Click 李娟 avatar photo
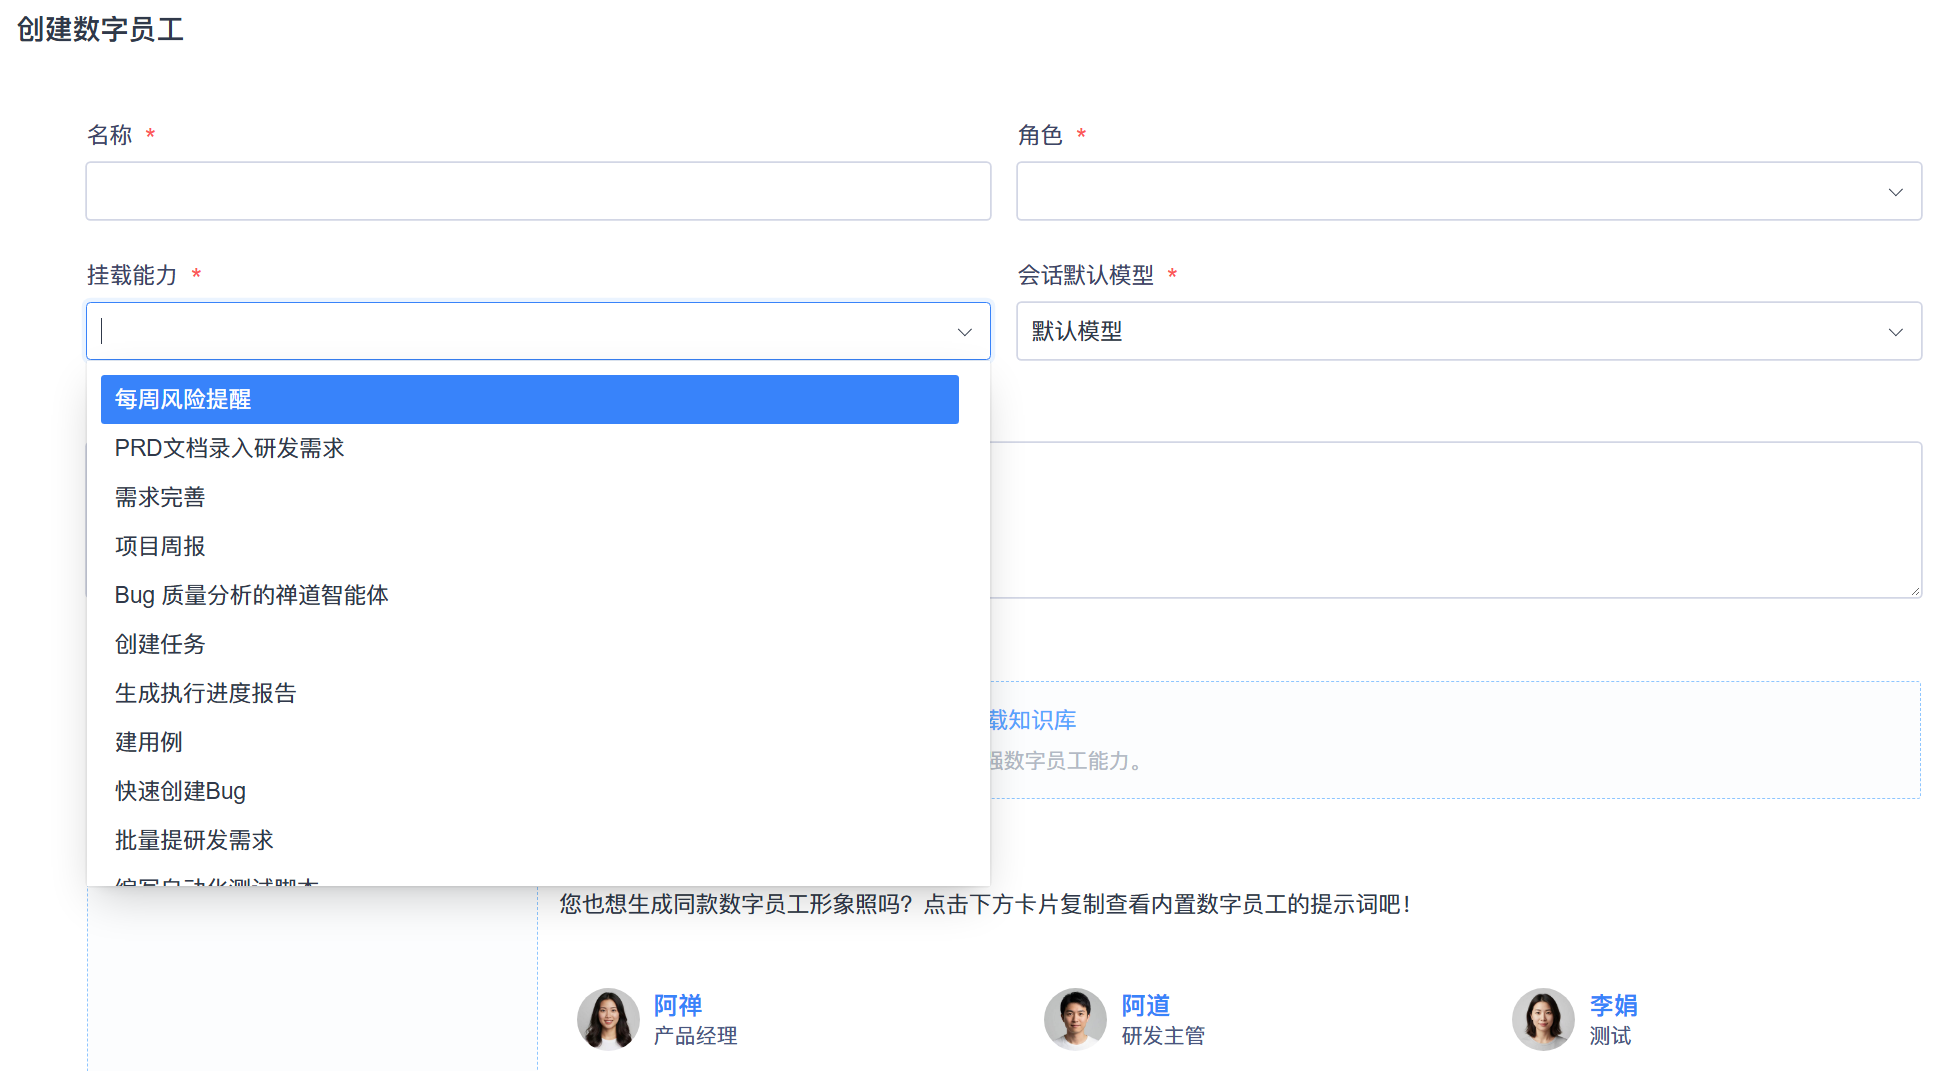This screenshot has width=1950, height=1071. click(x=1543, y=1019)
